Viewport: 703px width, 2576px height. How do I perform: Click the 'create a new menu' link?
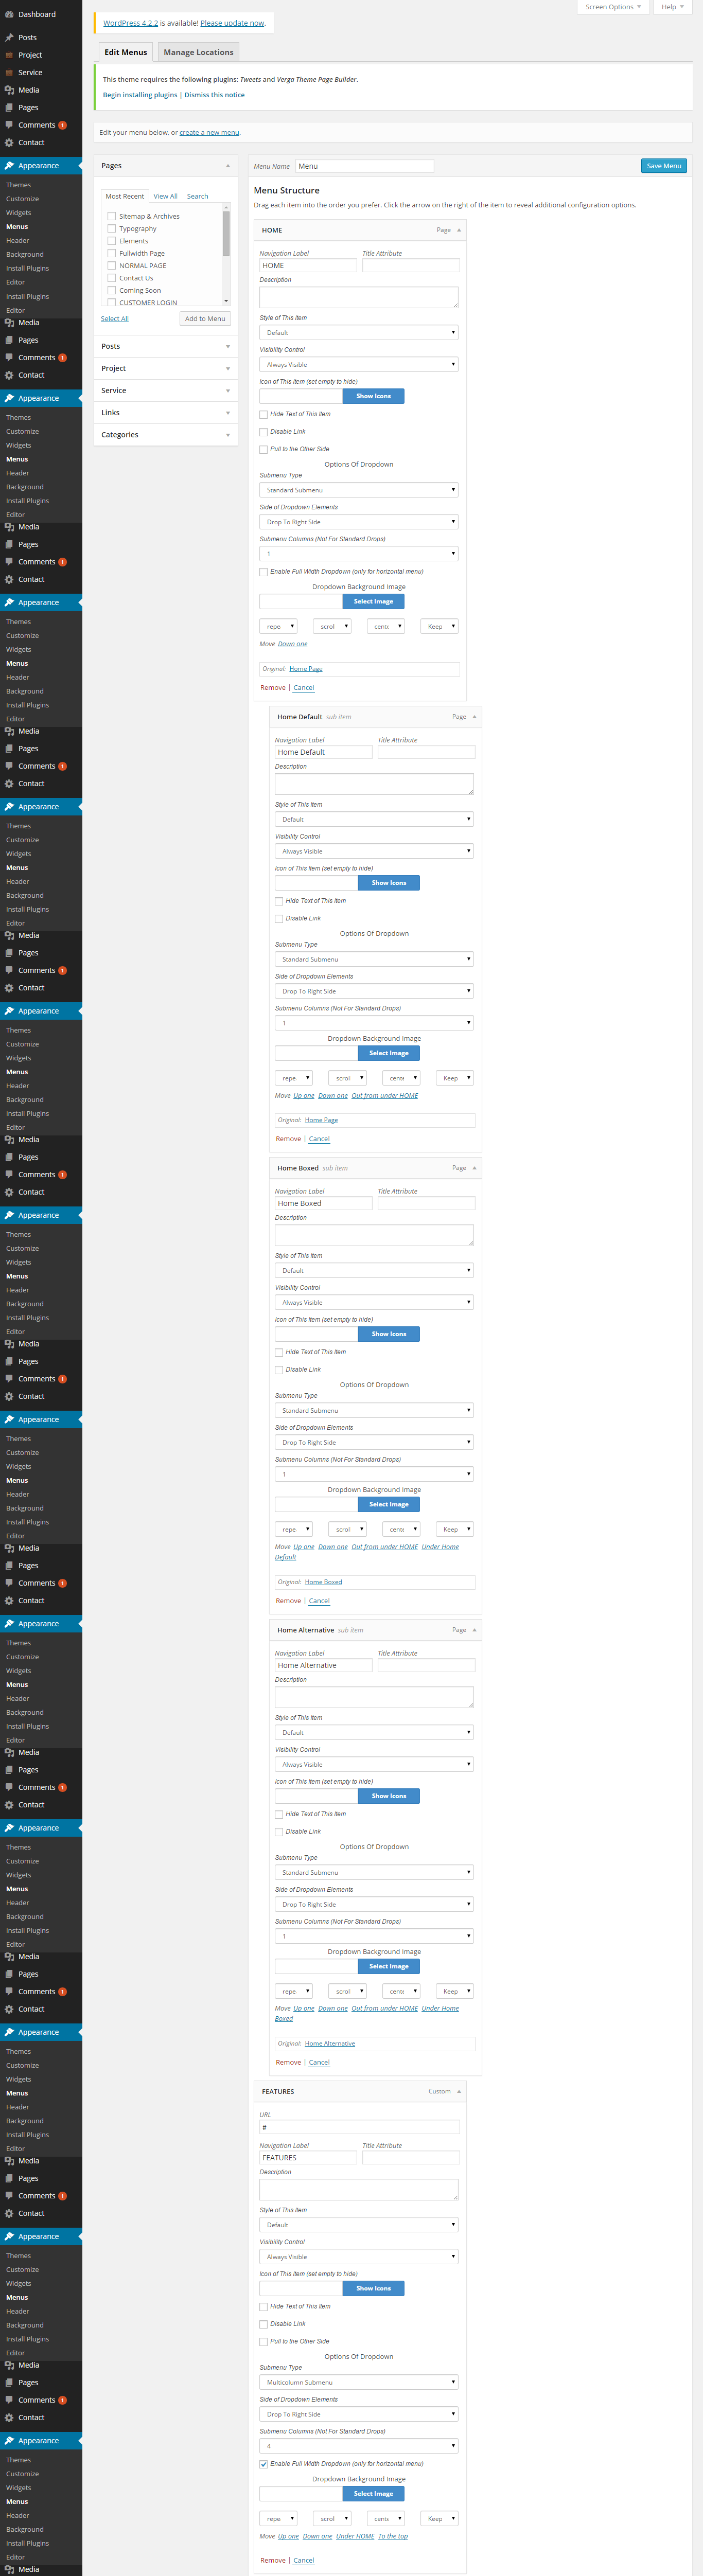click(209, 132)
